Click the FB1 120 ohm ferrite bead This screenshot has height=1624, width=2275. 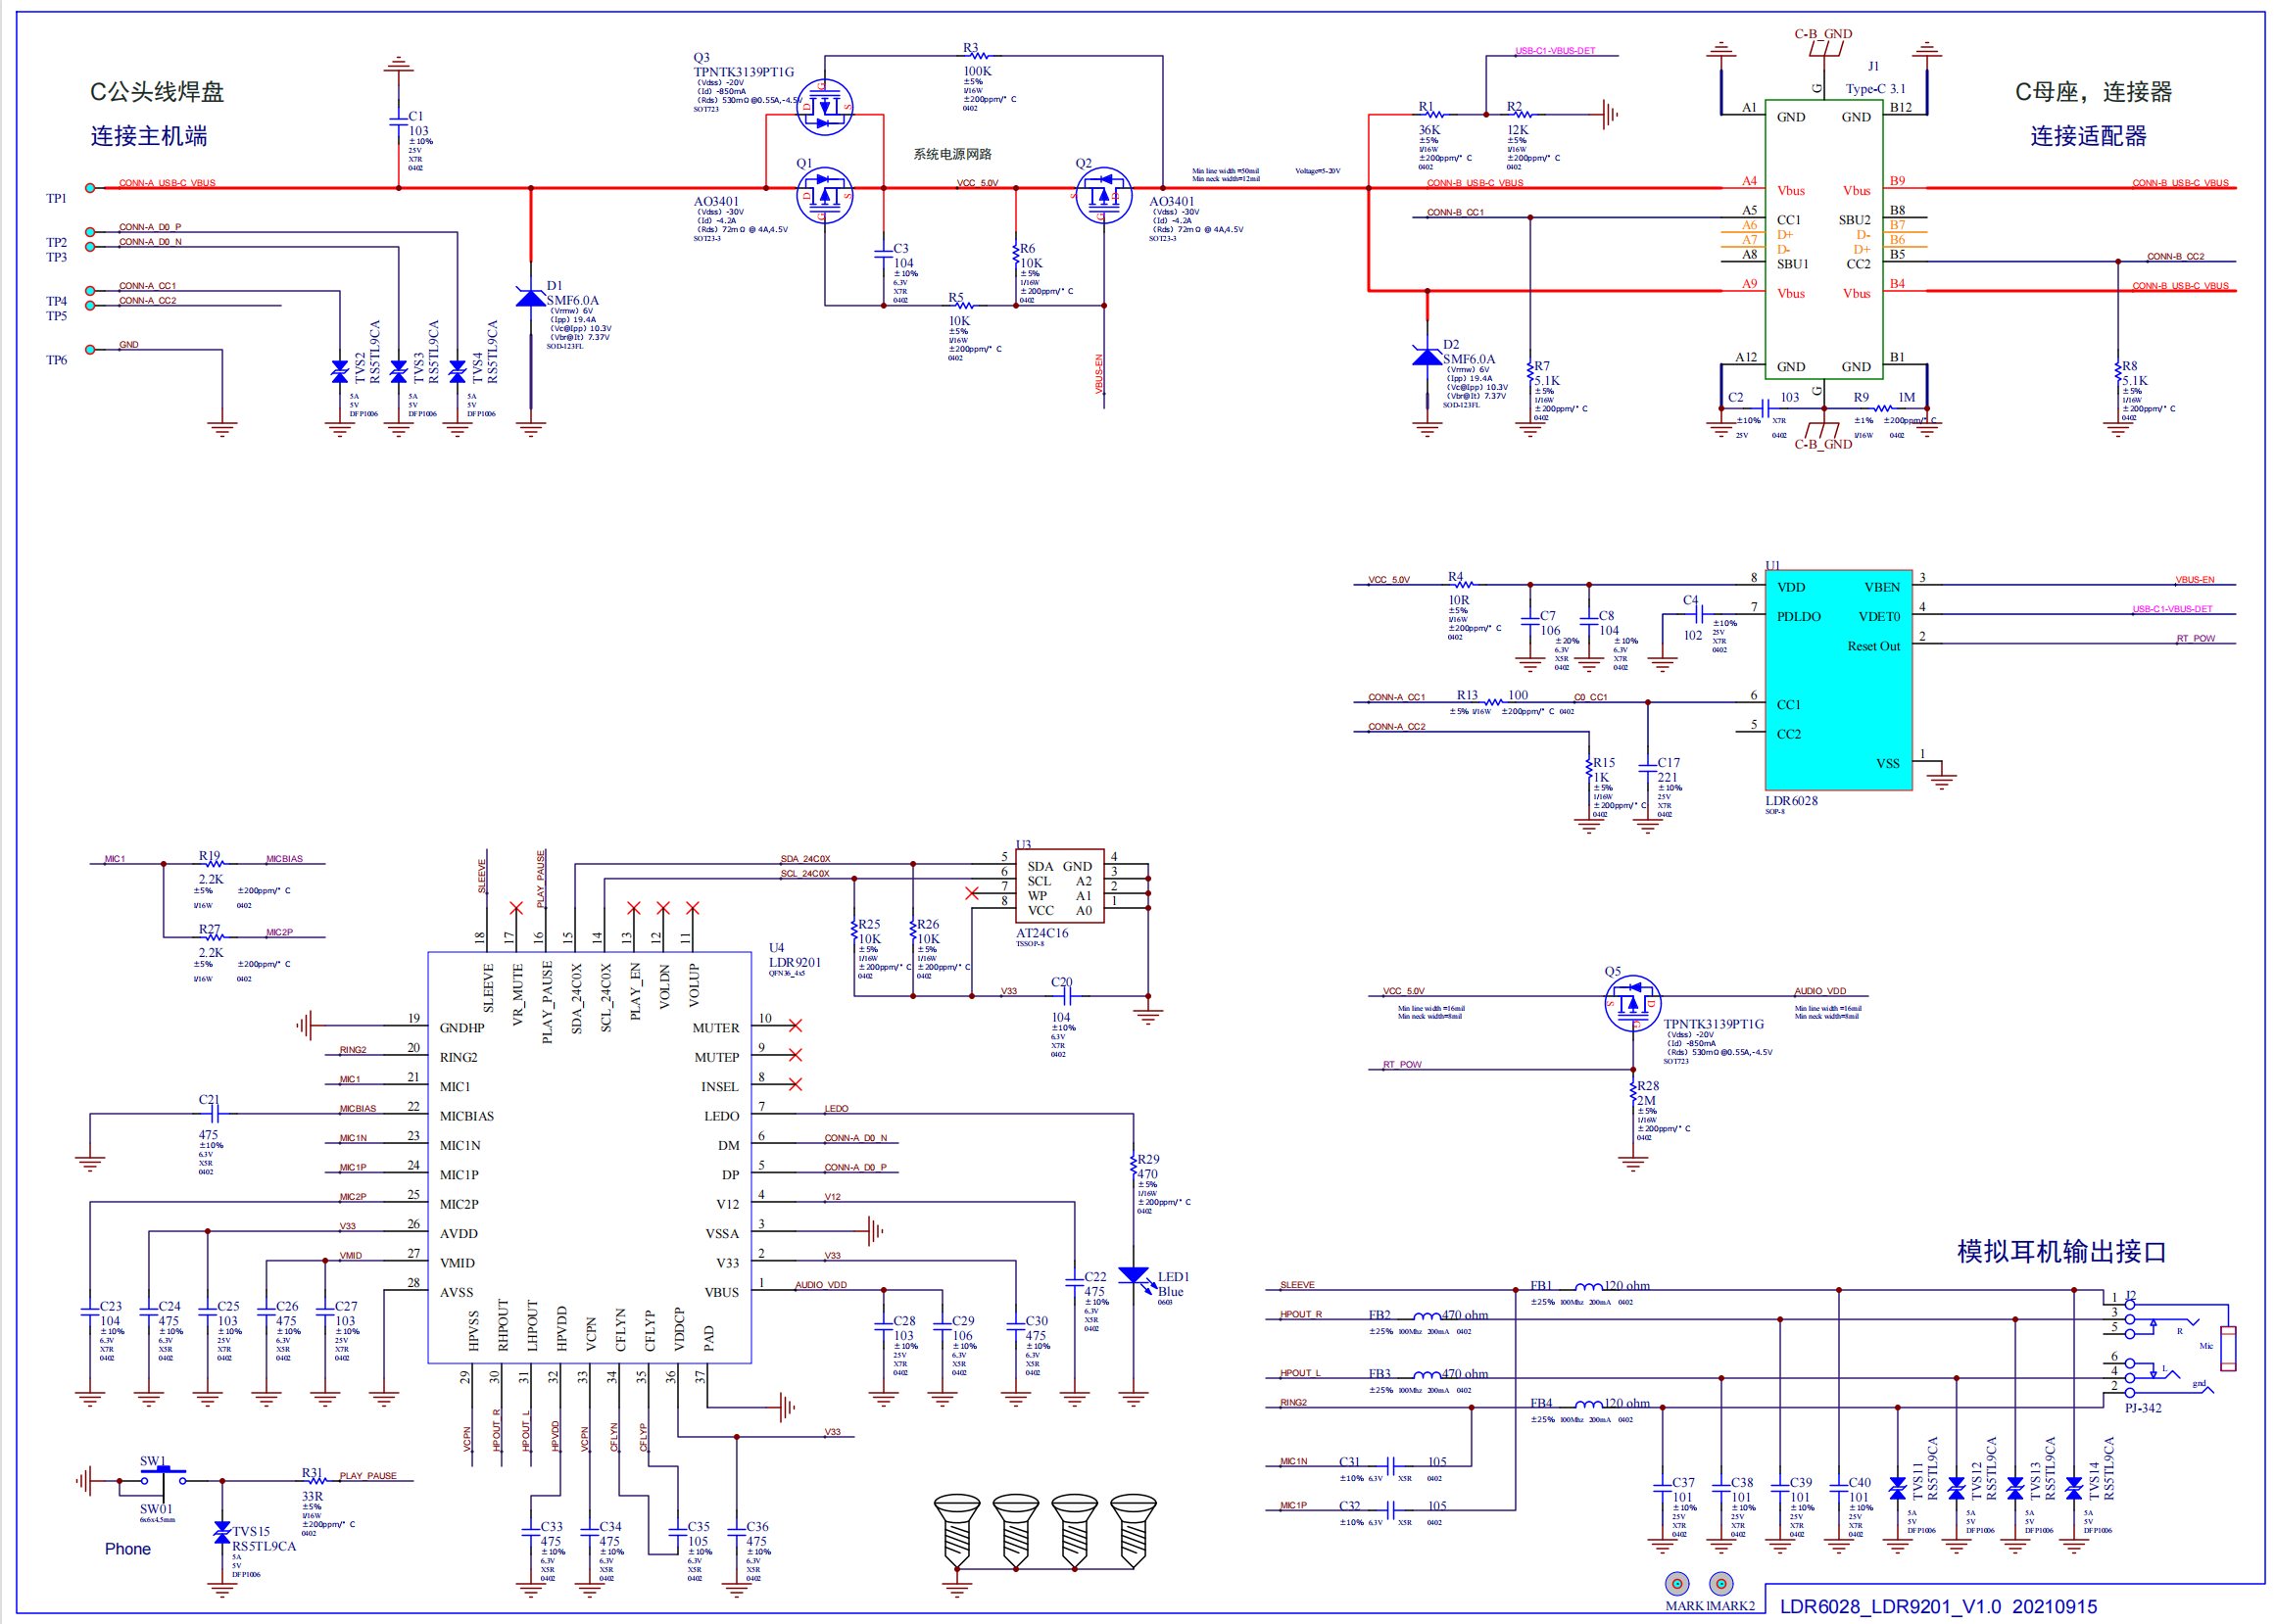point(1588,1288)
